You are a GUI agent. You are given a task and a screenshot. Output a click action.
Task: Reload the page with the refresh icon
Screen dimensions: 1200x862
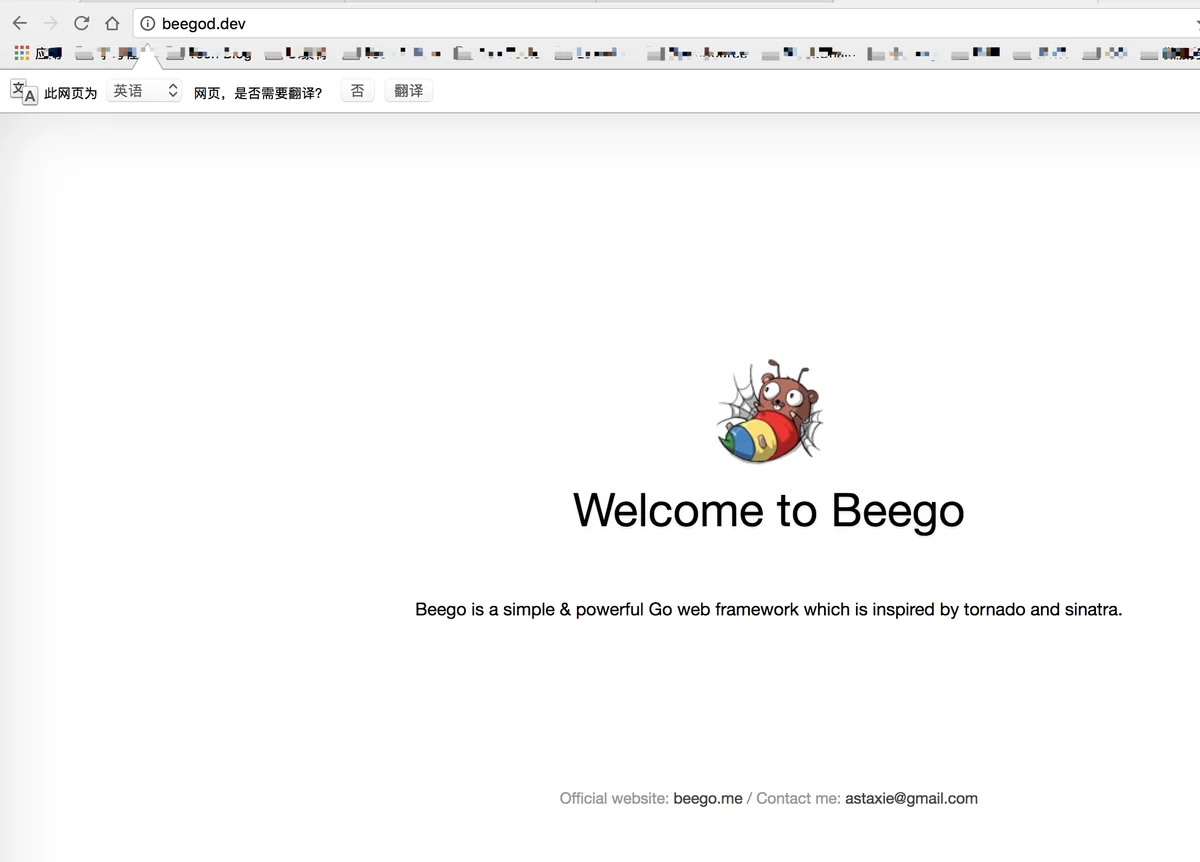(x=82, y=24)
